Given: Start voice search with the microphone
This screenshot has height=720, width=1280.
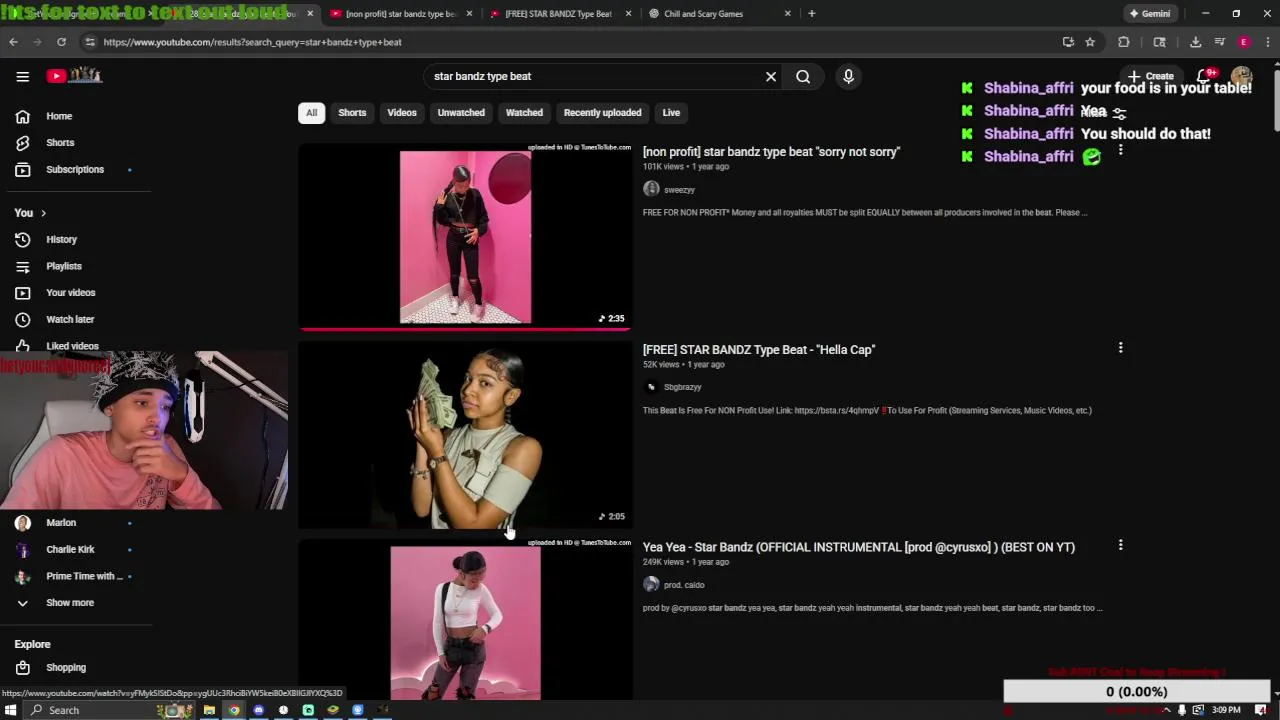Looking at the screenshot, I should [848, 76].
